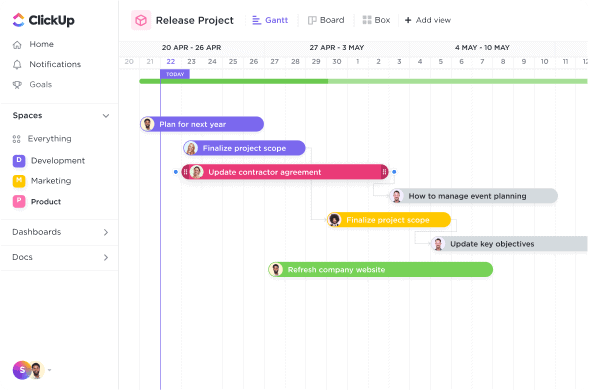Click the Update contractor agreement task bar
The image size is (589, 391).
tap(285, 172)
